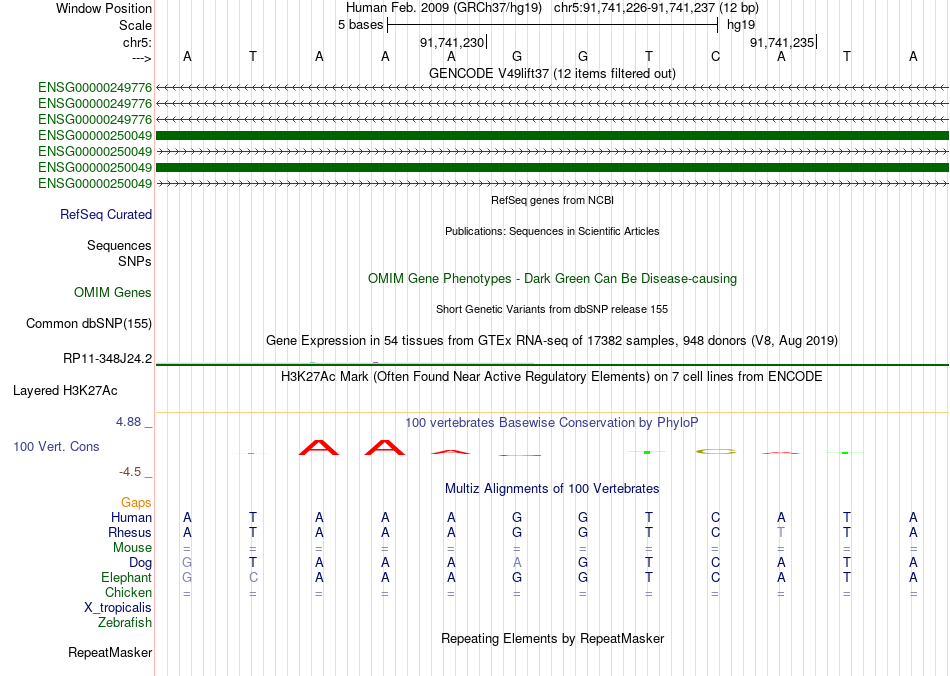Click the SNPs track label

point(135,261)
